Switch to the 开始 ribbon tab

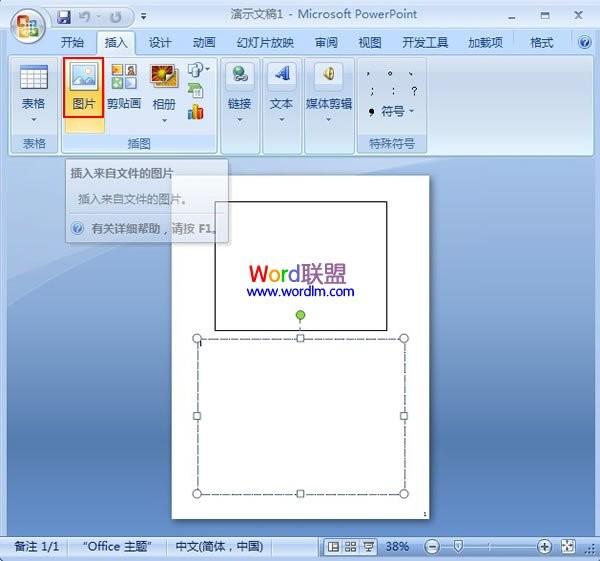point(72,42)
